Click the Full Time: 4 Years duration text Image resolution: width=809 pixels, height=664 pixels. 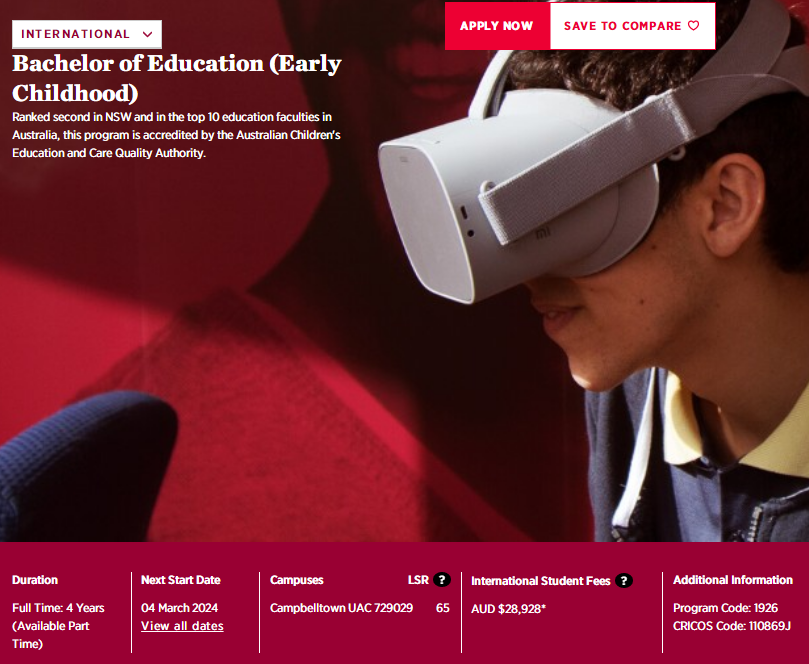tap(58, 608)
